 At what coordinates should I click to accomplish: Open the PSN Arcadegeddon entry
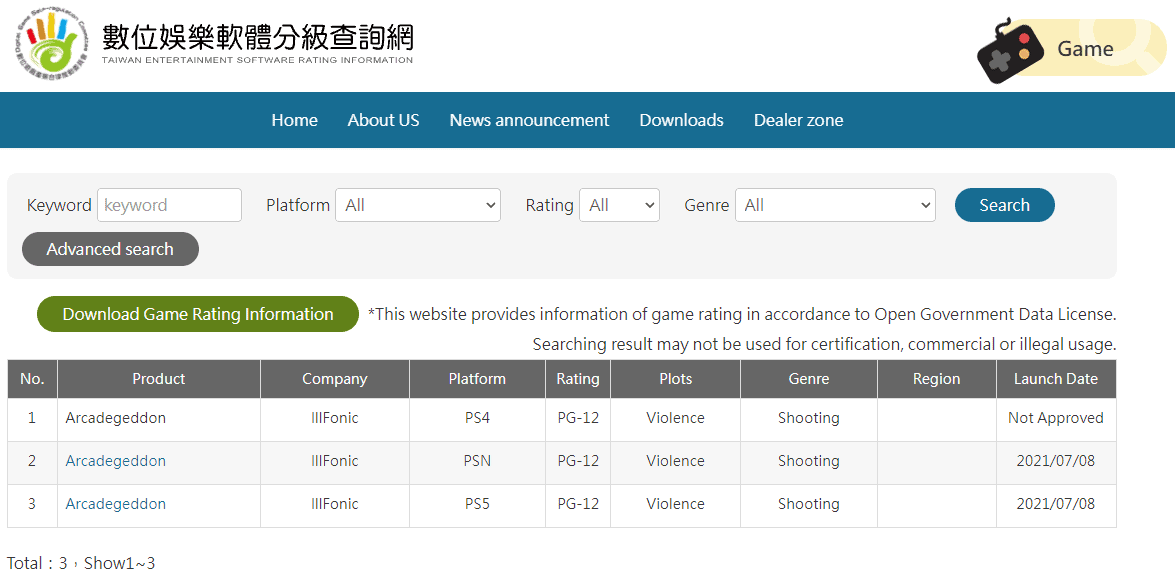[114, 461]
